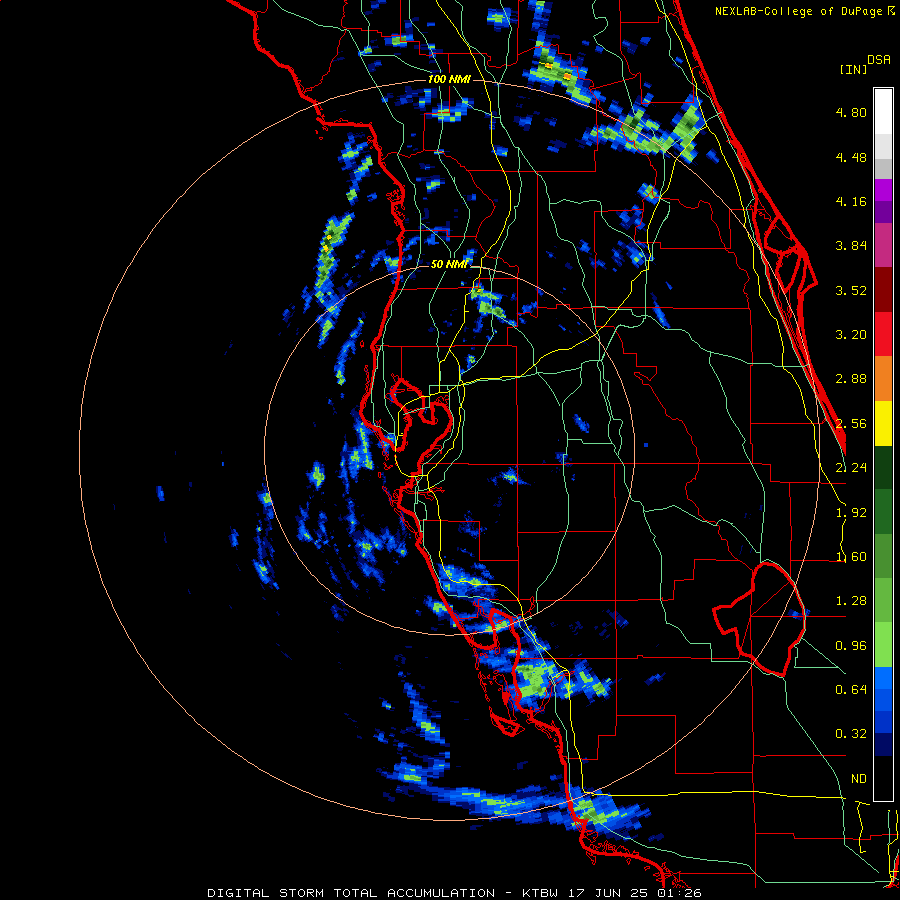Pick the orange swatch beside 2.88
Image resolution: width=900 pixels, height=900 pixels.
[883, 379]
